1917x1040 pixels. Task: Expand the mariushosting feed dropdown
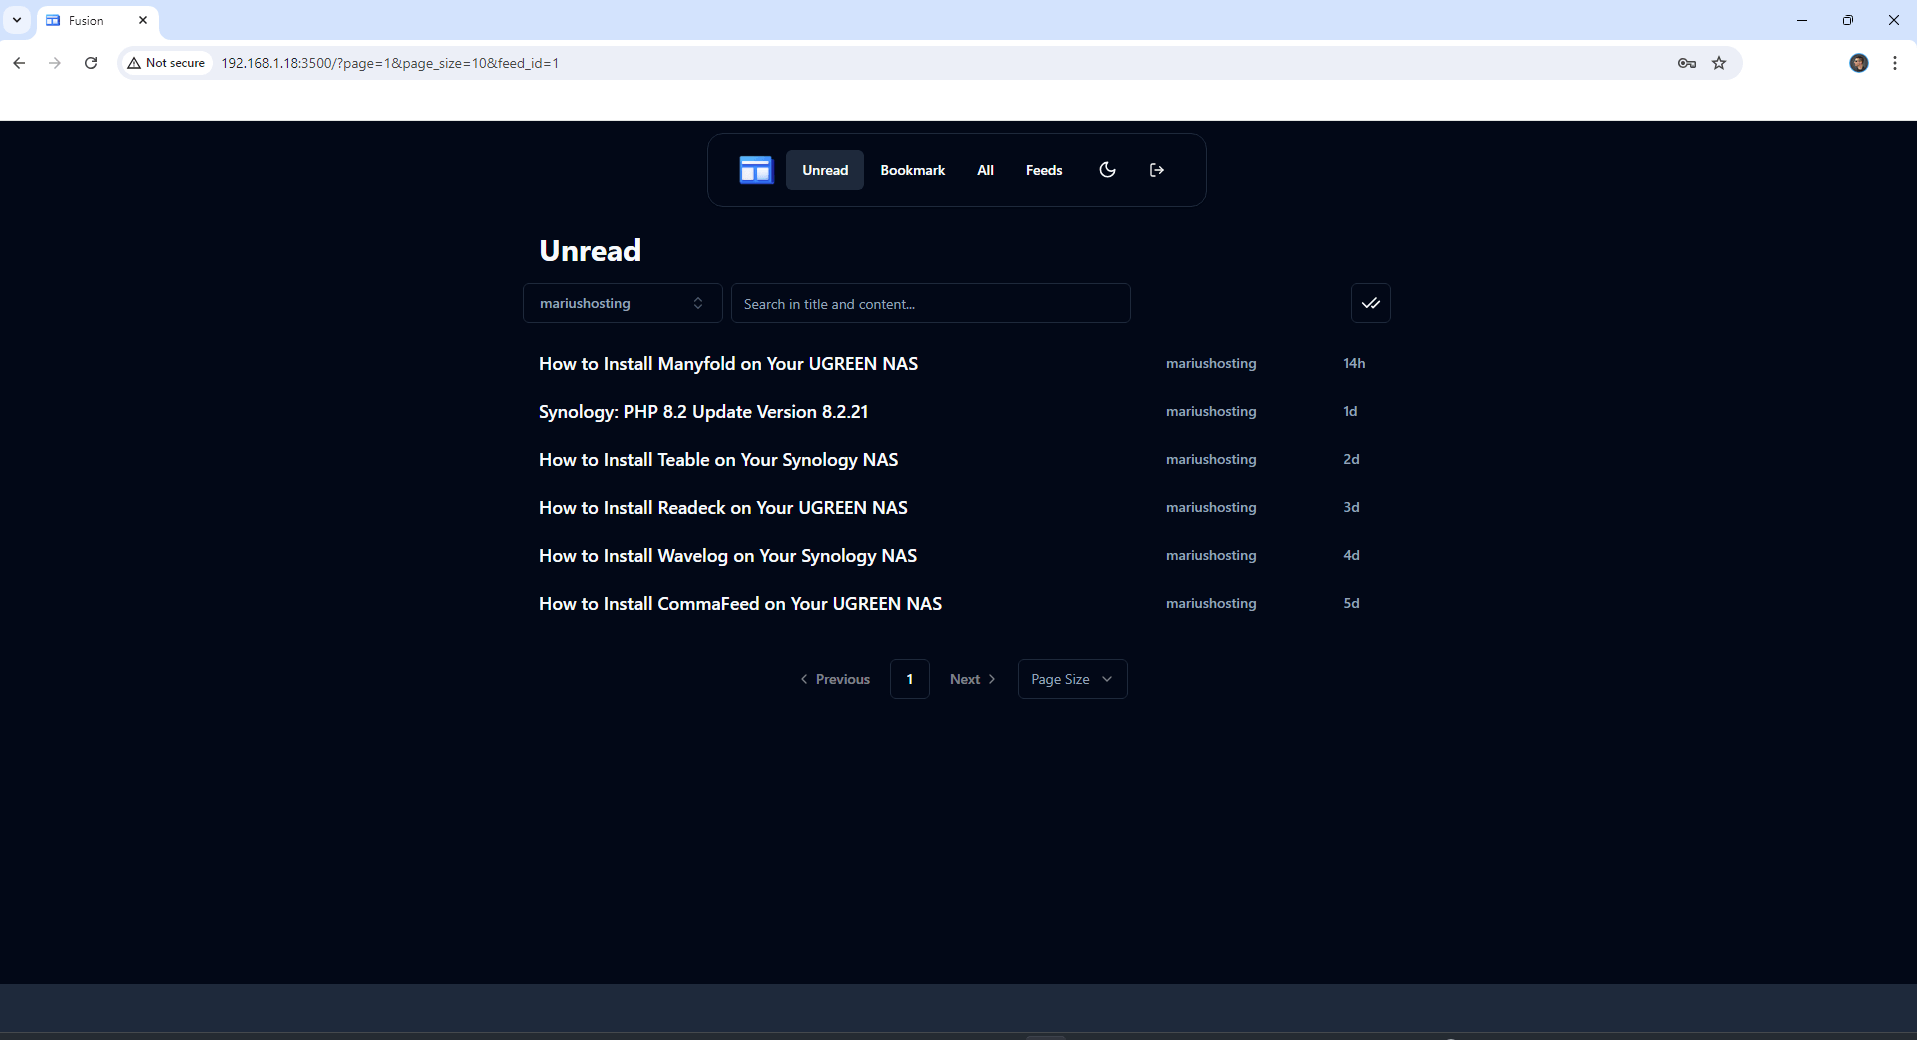pyautogui.click(x=622, y=303)
